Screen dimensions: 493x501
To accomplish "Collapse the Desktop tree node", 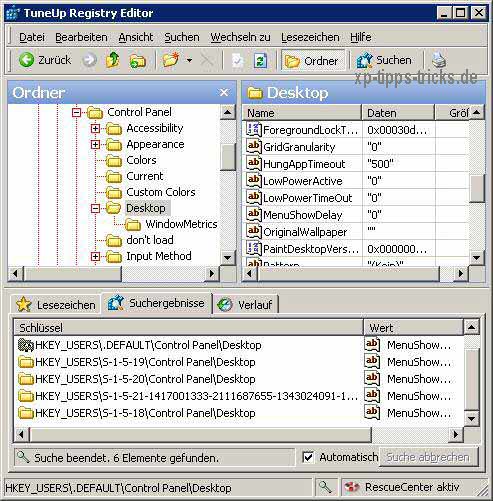I will click(x=96, y=209).
